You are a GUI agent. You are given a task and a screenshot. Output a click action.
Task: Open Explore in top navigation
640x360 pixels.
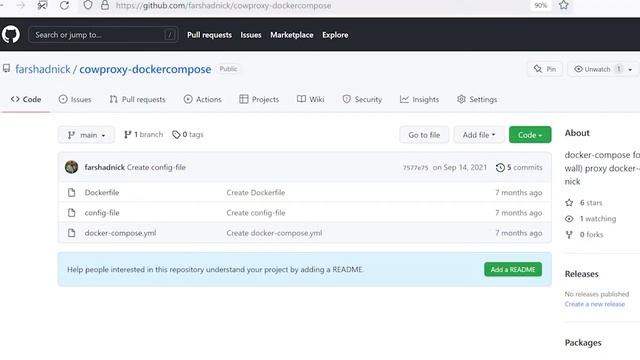(335, 35)
